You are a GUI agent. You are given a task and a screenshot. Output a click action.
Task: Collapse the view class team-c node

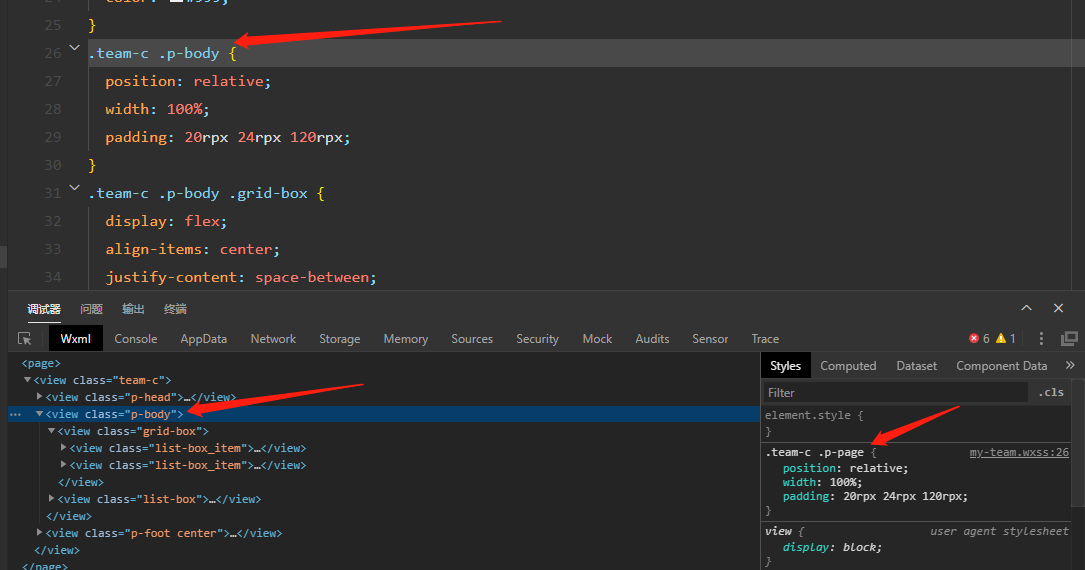(x=28, y=380)
